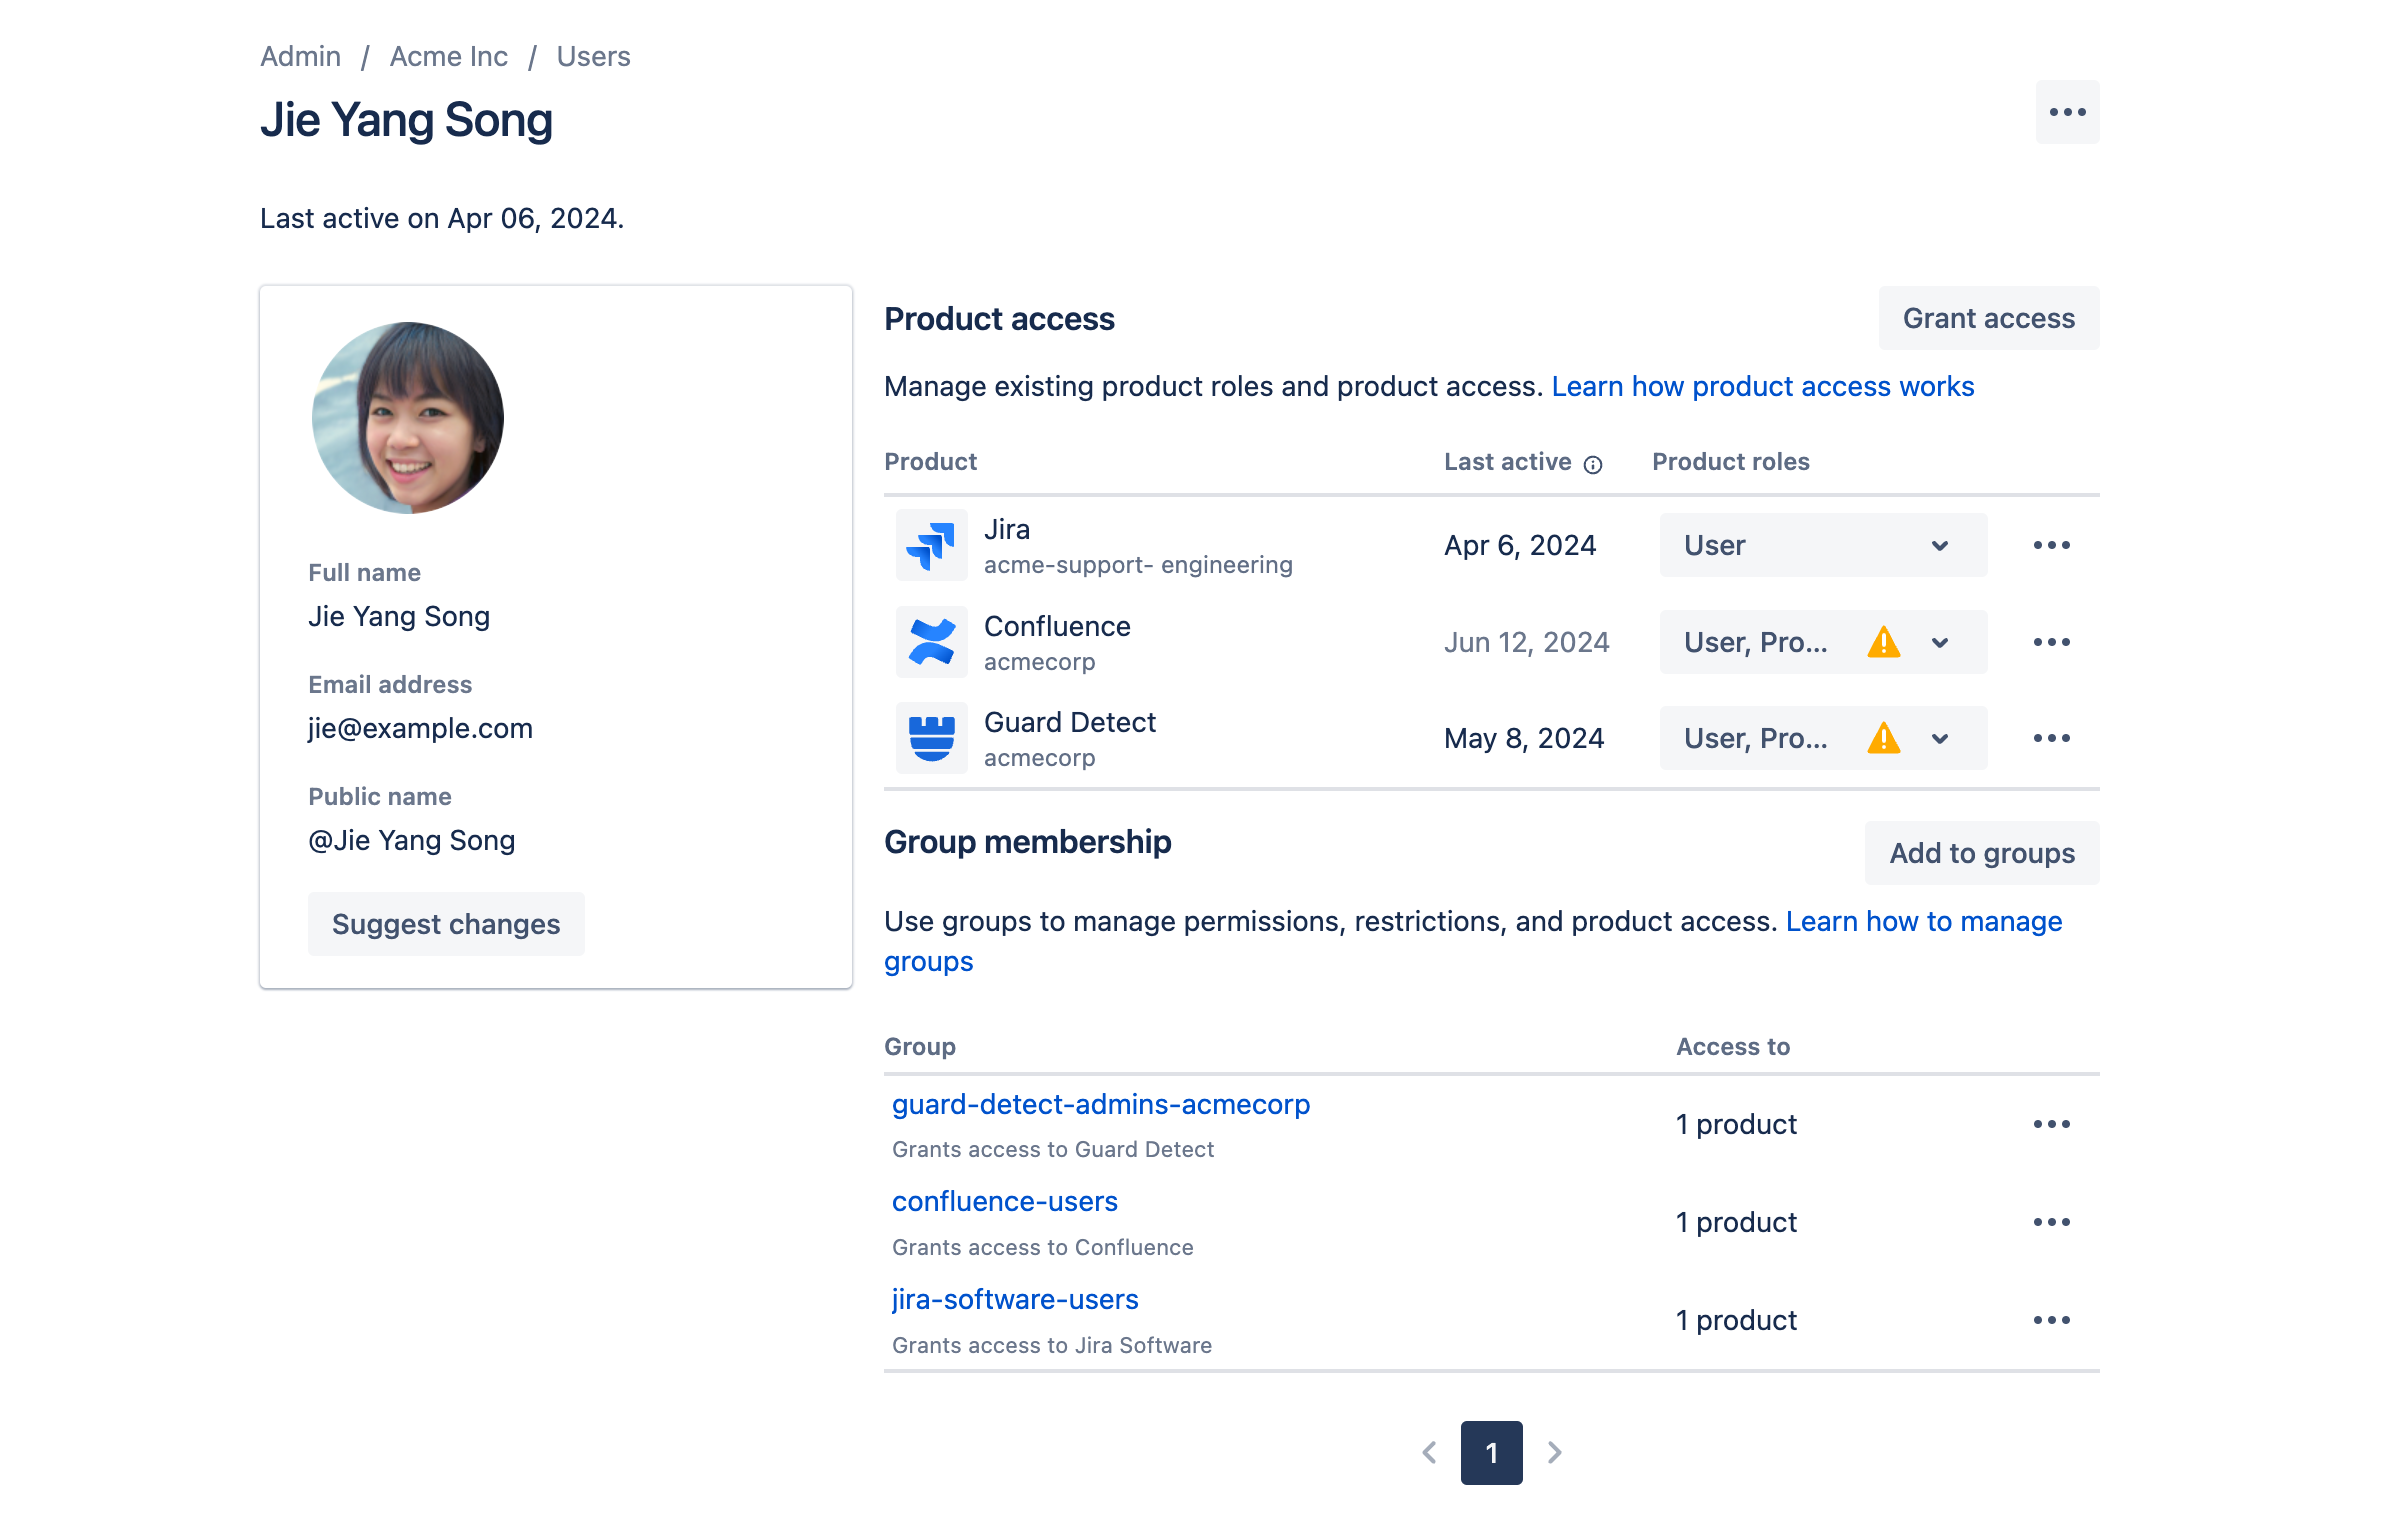Click the page 1 pagination control
Viewport: 2400px width, 1522px height.
[x=1492, y=1452]
